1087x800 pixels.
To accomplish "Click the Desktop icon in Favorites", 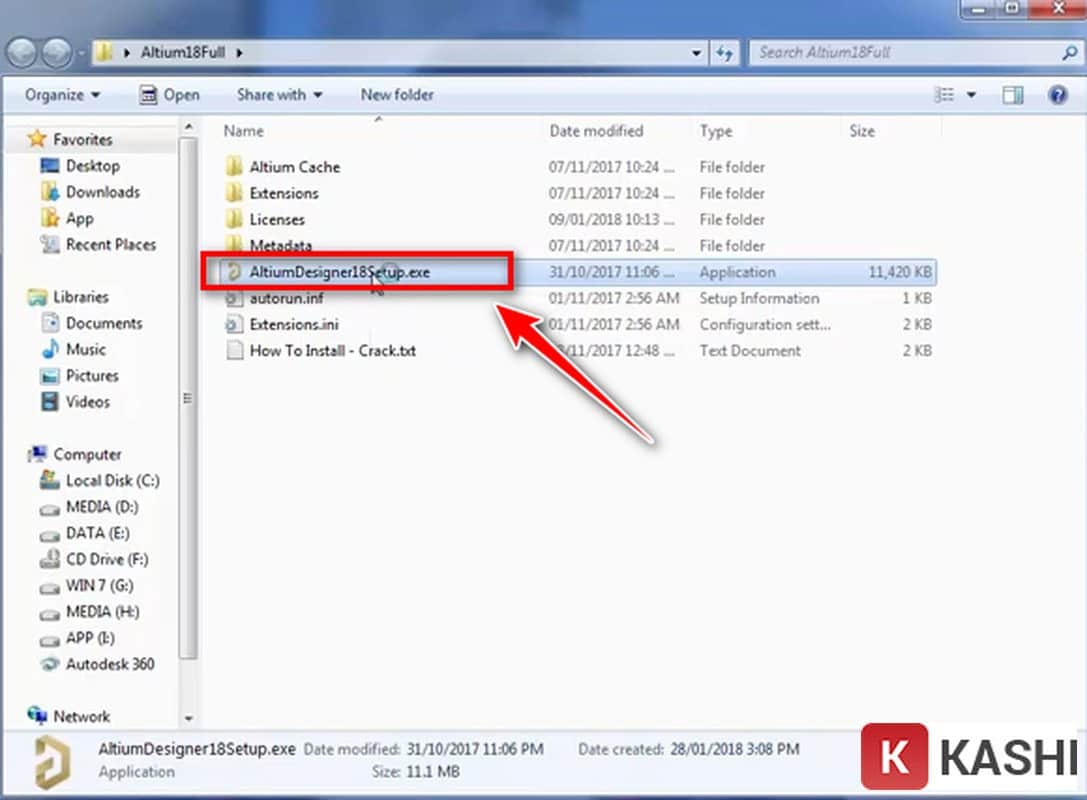I will coord(49,166).
